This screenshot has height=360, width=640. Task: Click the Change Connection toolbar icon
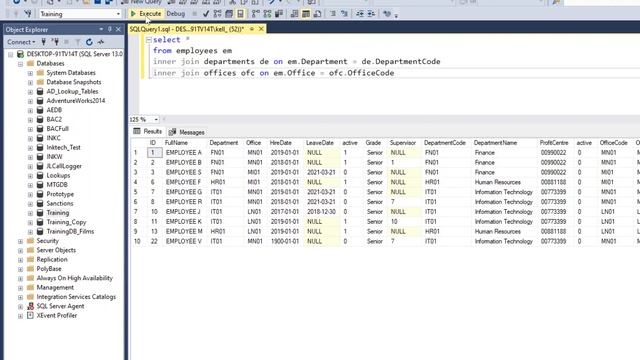(x=28, y=14)
